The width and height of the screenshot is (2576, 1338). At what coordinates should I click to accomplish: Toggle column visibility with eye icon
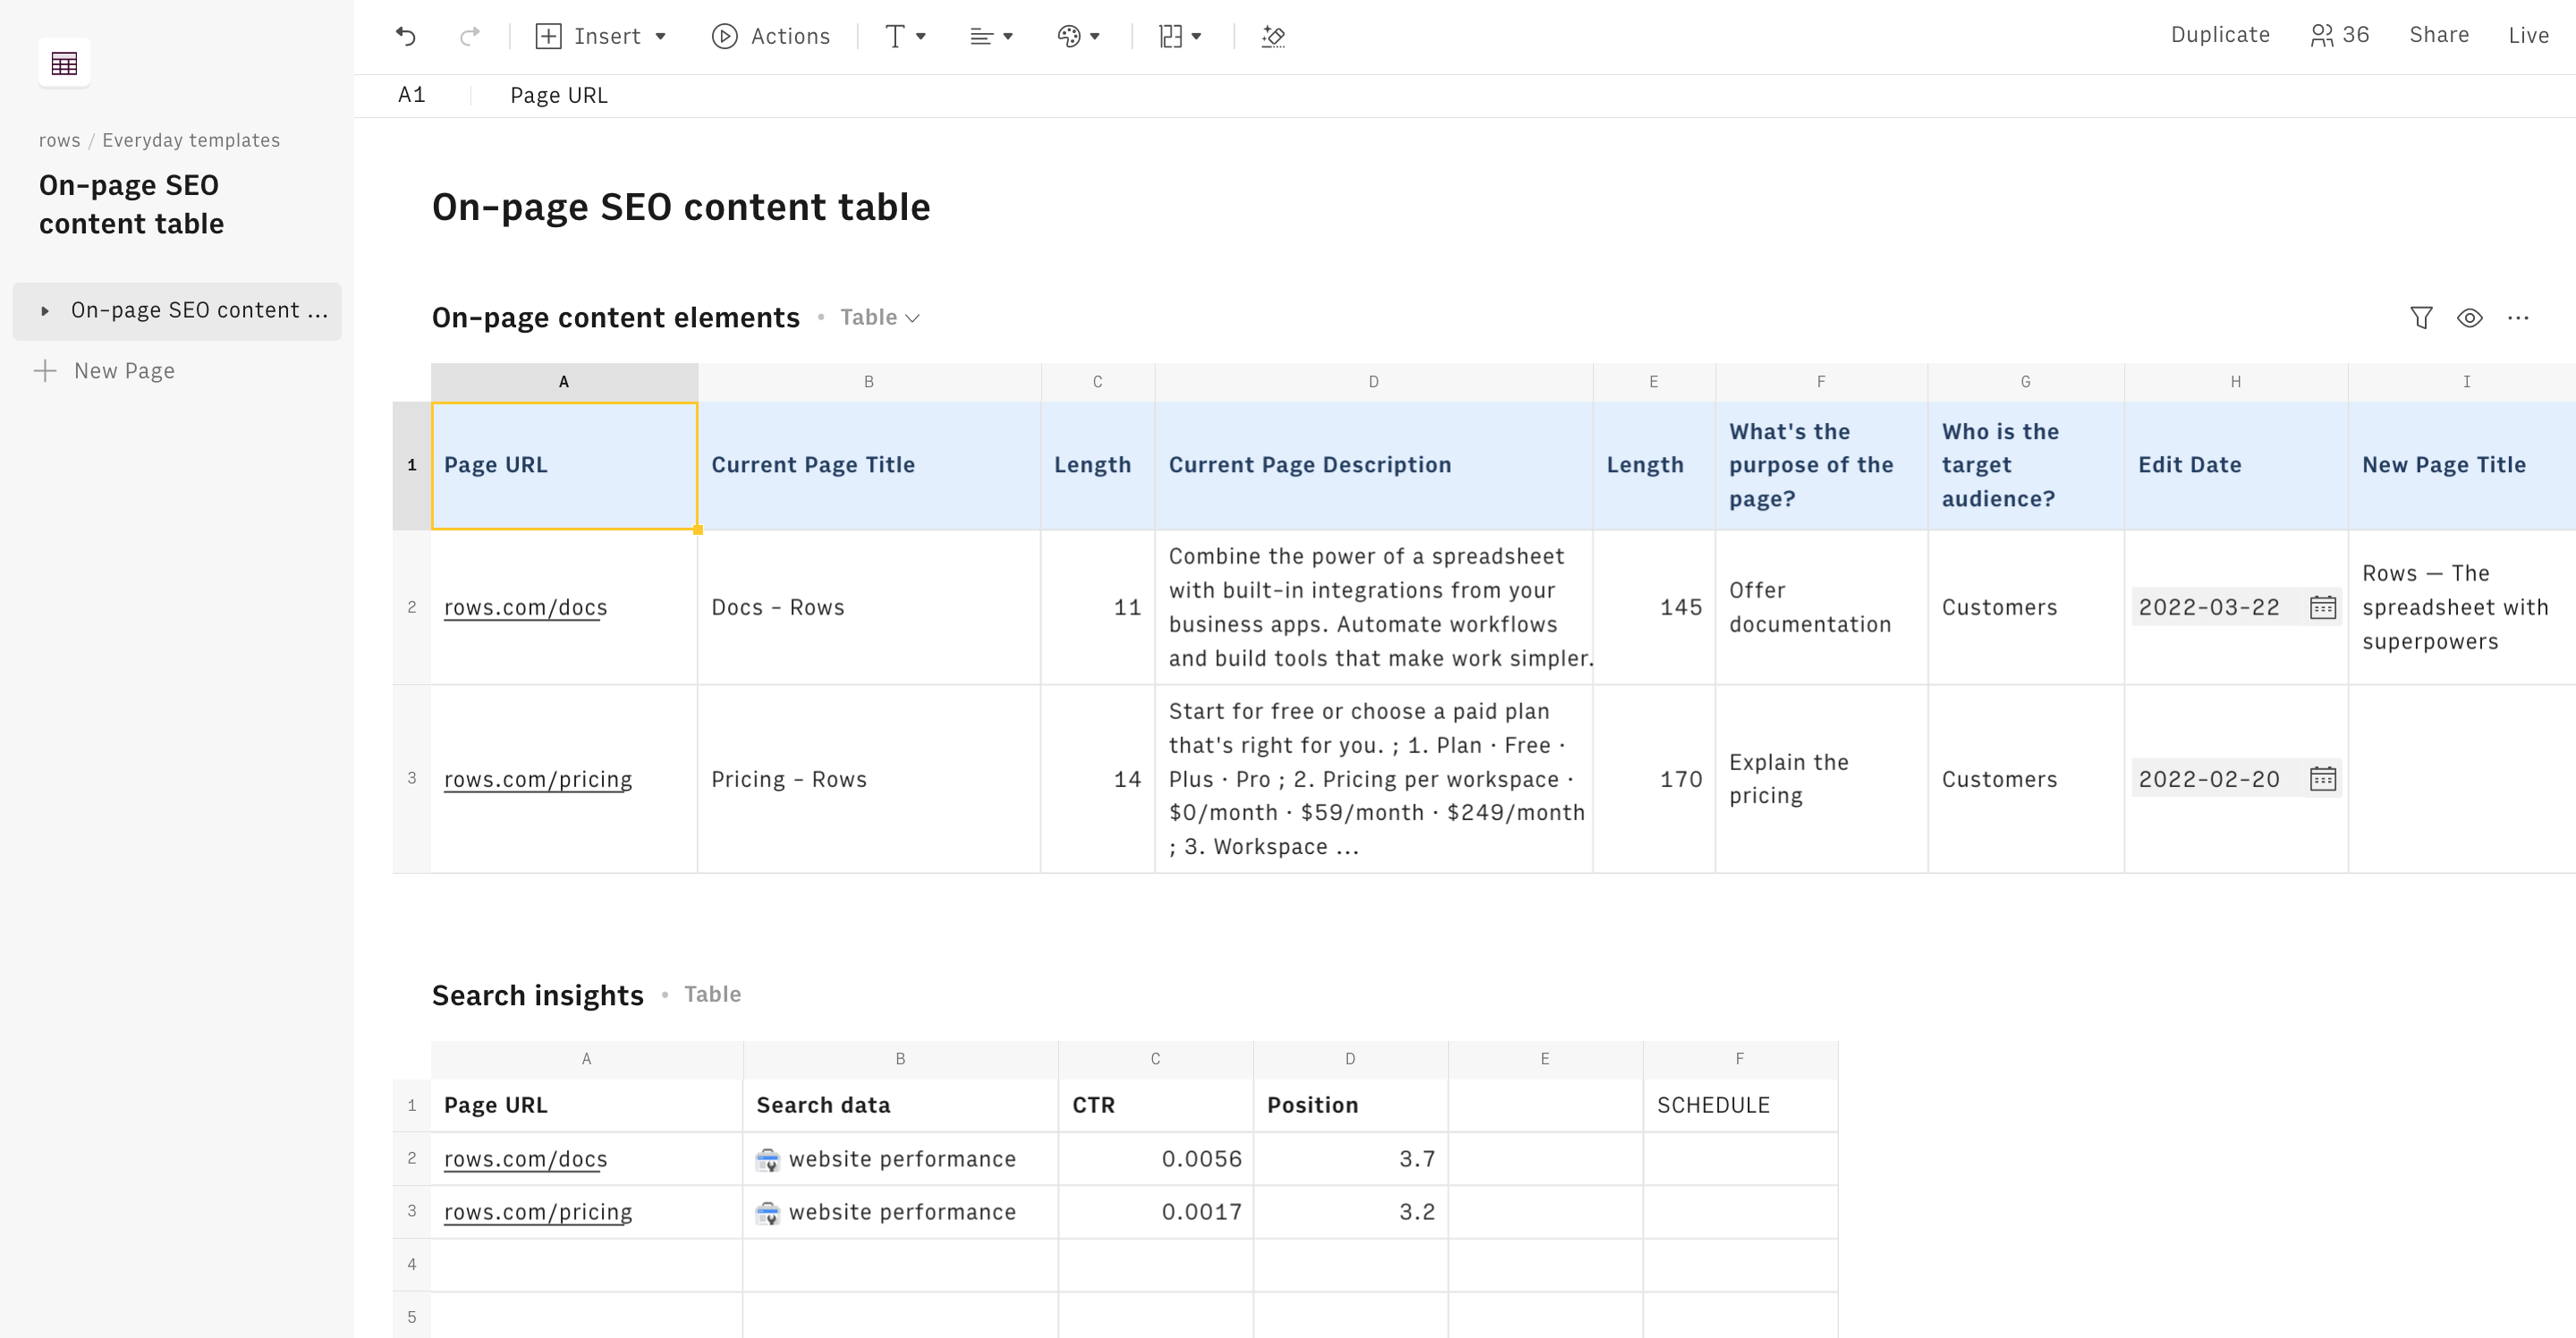(x=2469, y=318)
